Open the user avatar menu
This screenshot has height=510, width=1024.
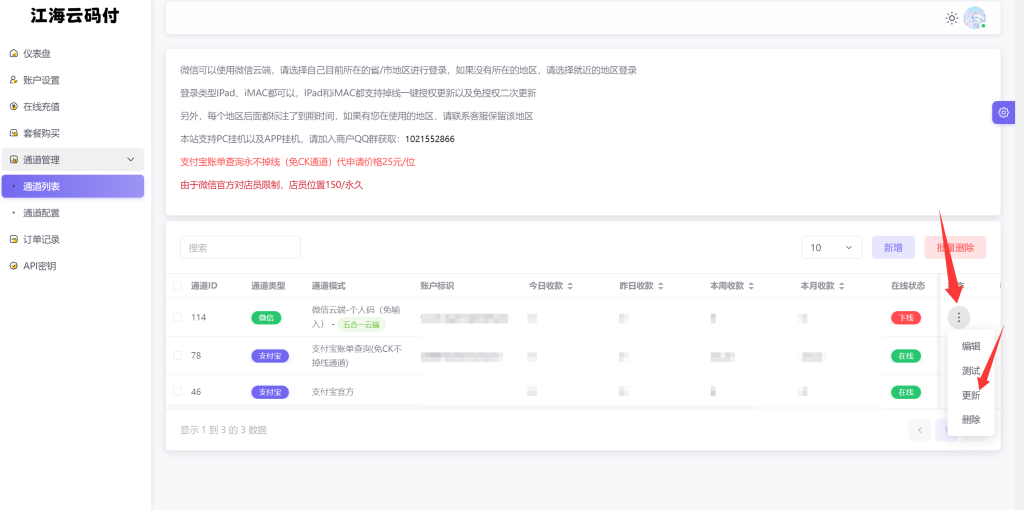click(974, 18)
